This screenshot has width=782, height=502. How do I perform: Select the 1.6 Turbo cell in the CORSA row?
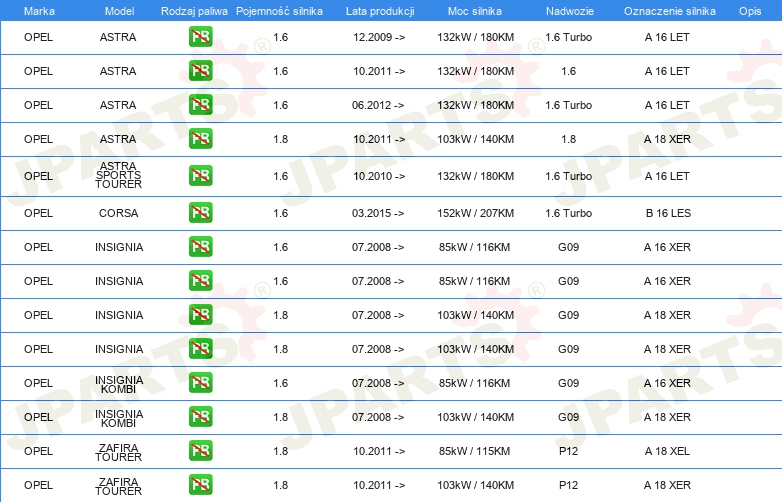[569, 213]
